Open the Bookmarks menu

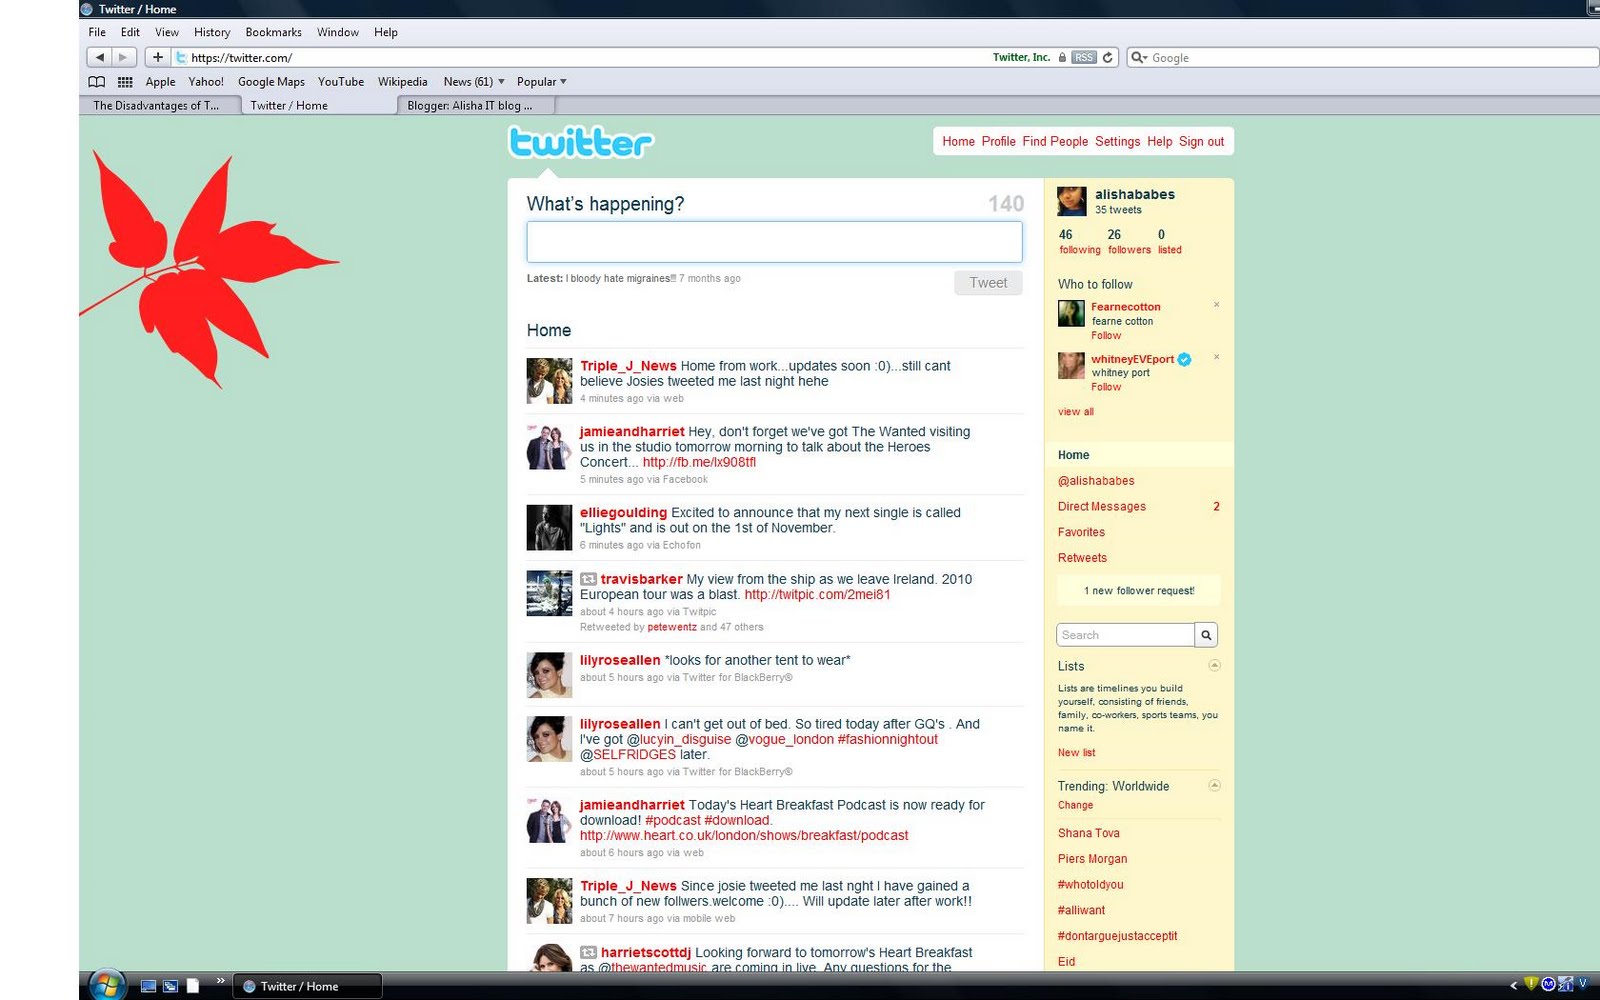click(273, 32)
